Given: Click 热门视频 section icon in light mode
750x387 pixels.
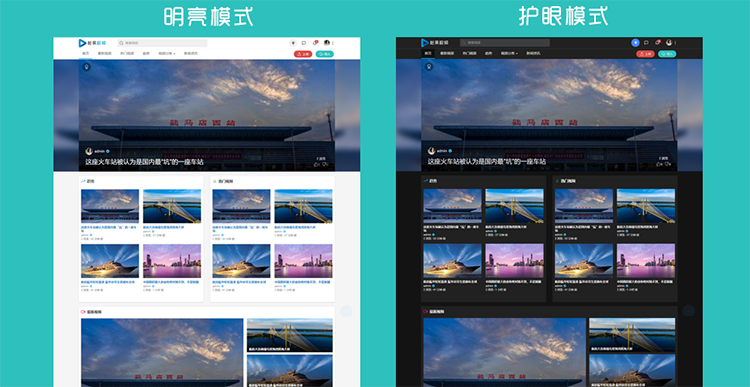Looking at the screenshot, I should [215, 181].
